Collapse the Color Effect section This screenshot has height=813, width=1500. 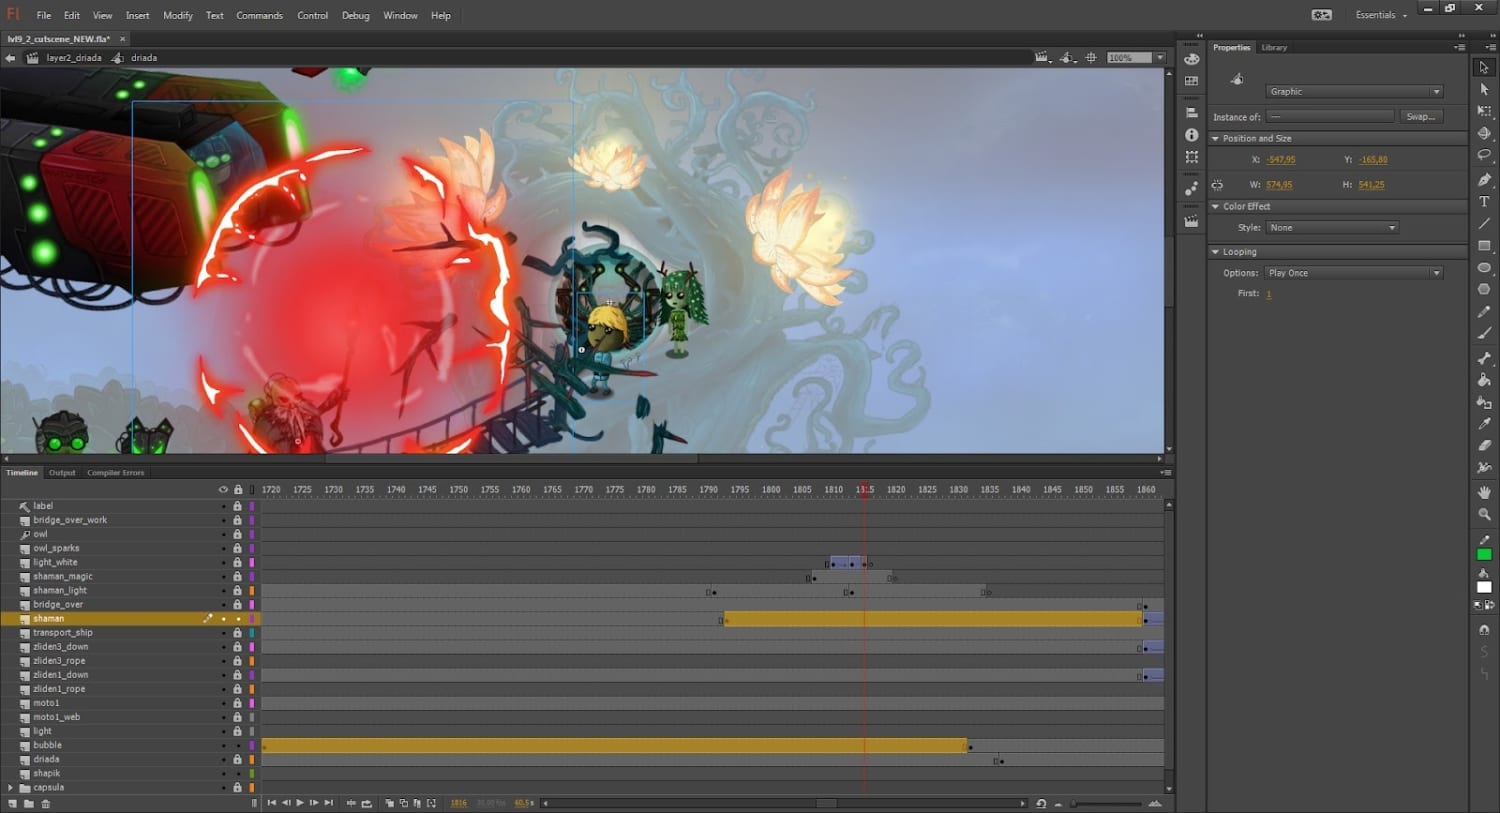point(1216,207)
